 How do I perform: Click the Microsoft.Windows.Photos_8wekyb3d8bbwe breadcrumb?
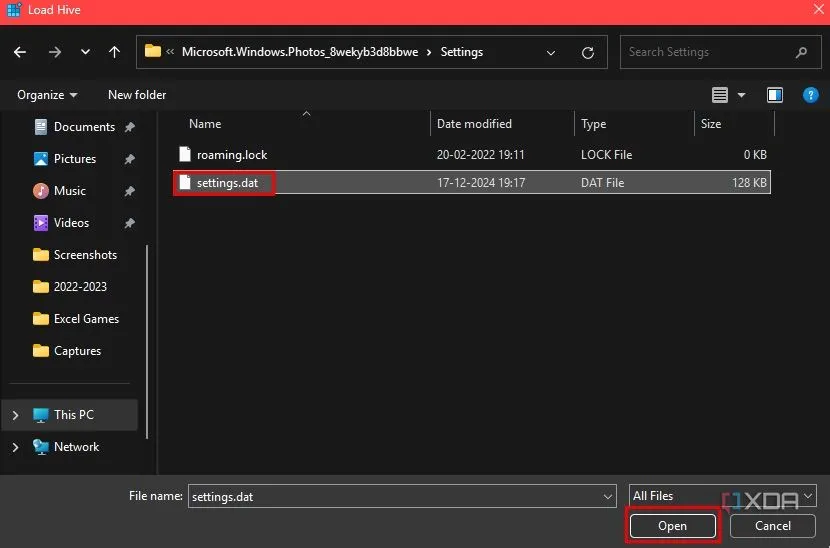pos(300,52)
